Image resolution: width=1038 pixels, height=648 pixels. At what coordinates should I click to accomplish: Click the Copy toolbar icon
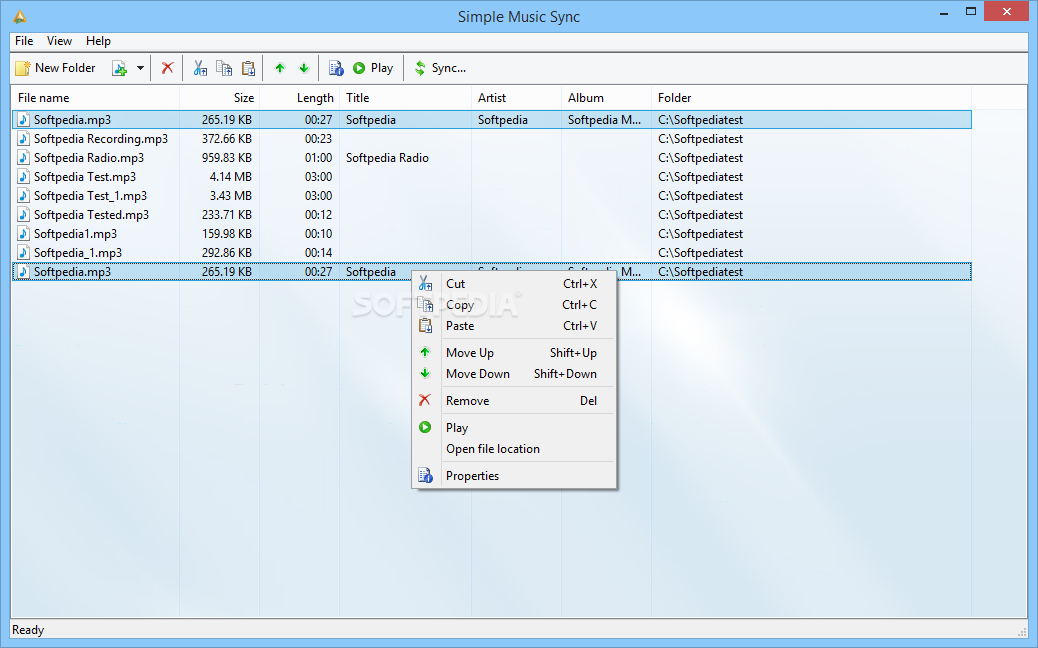click(x=224, y=68)
